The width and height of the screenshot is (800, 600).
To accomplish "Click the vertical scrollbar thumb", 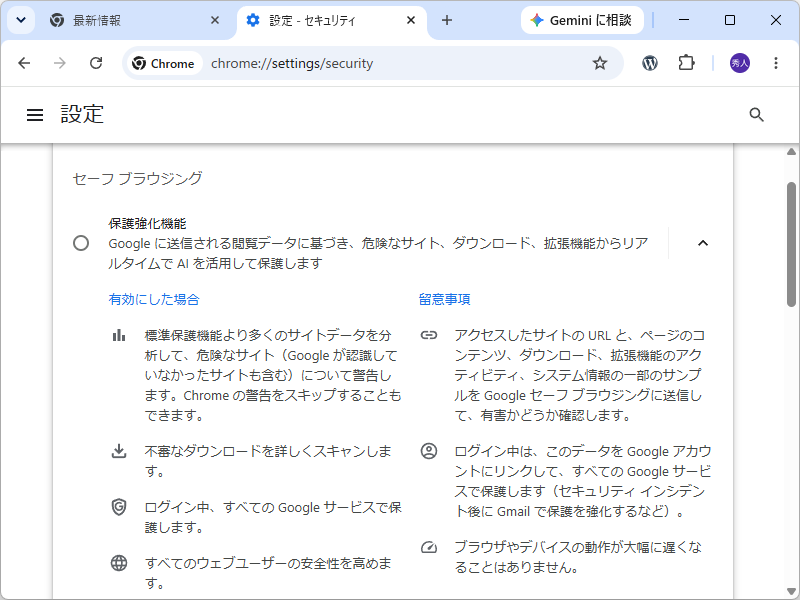I will [791, 244].
